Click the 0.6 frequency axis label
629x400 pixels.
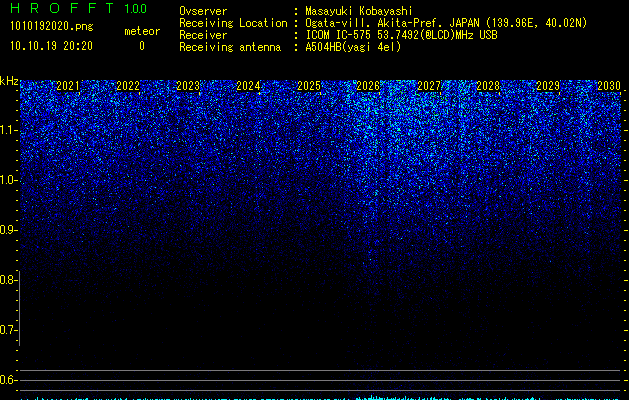(x=9, y=380)
